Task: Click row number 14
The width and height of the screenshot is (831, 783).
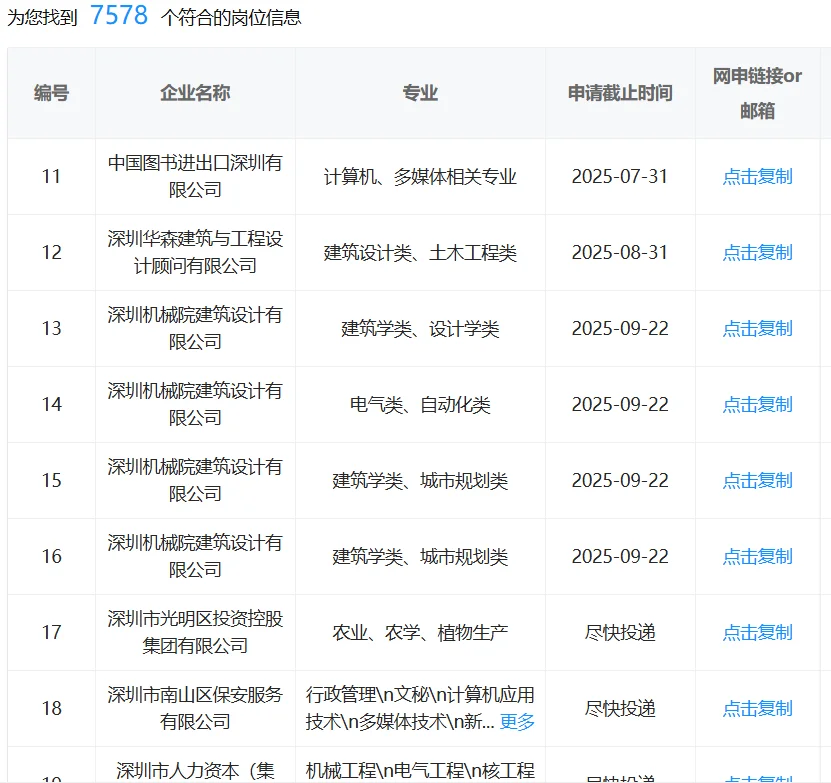Action: [x=51, y=404]
